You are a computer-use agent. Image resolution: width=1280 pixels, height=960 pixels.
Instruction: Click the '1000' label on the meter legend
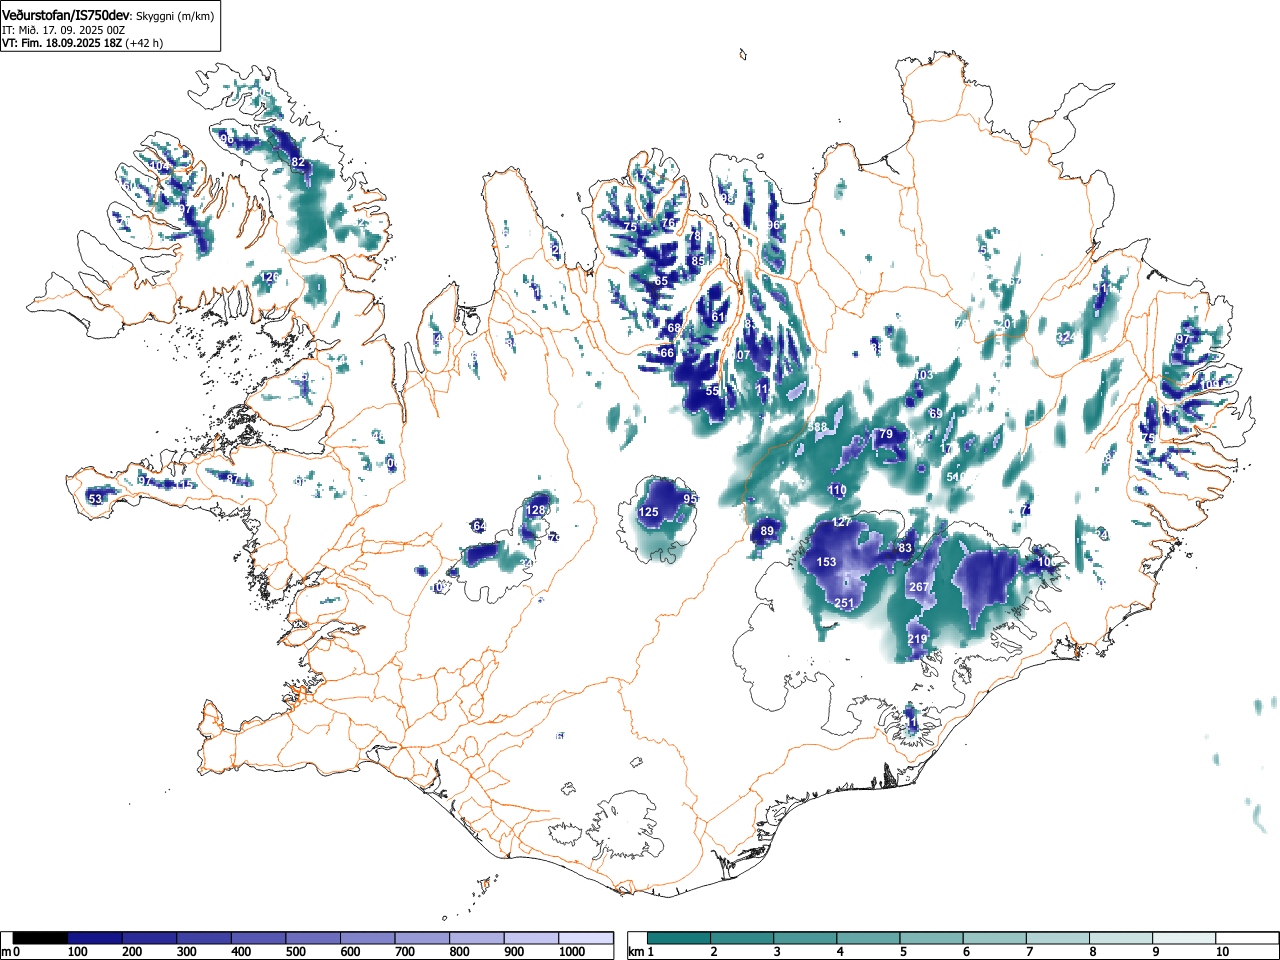point(572,952)
